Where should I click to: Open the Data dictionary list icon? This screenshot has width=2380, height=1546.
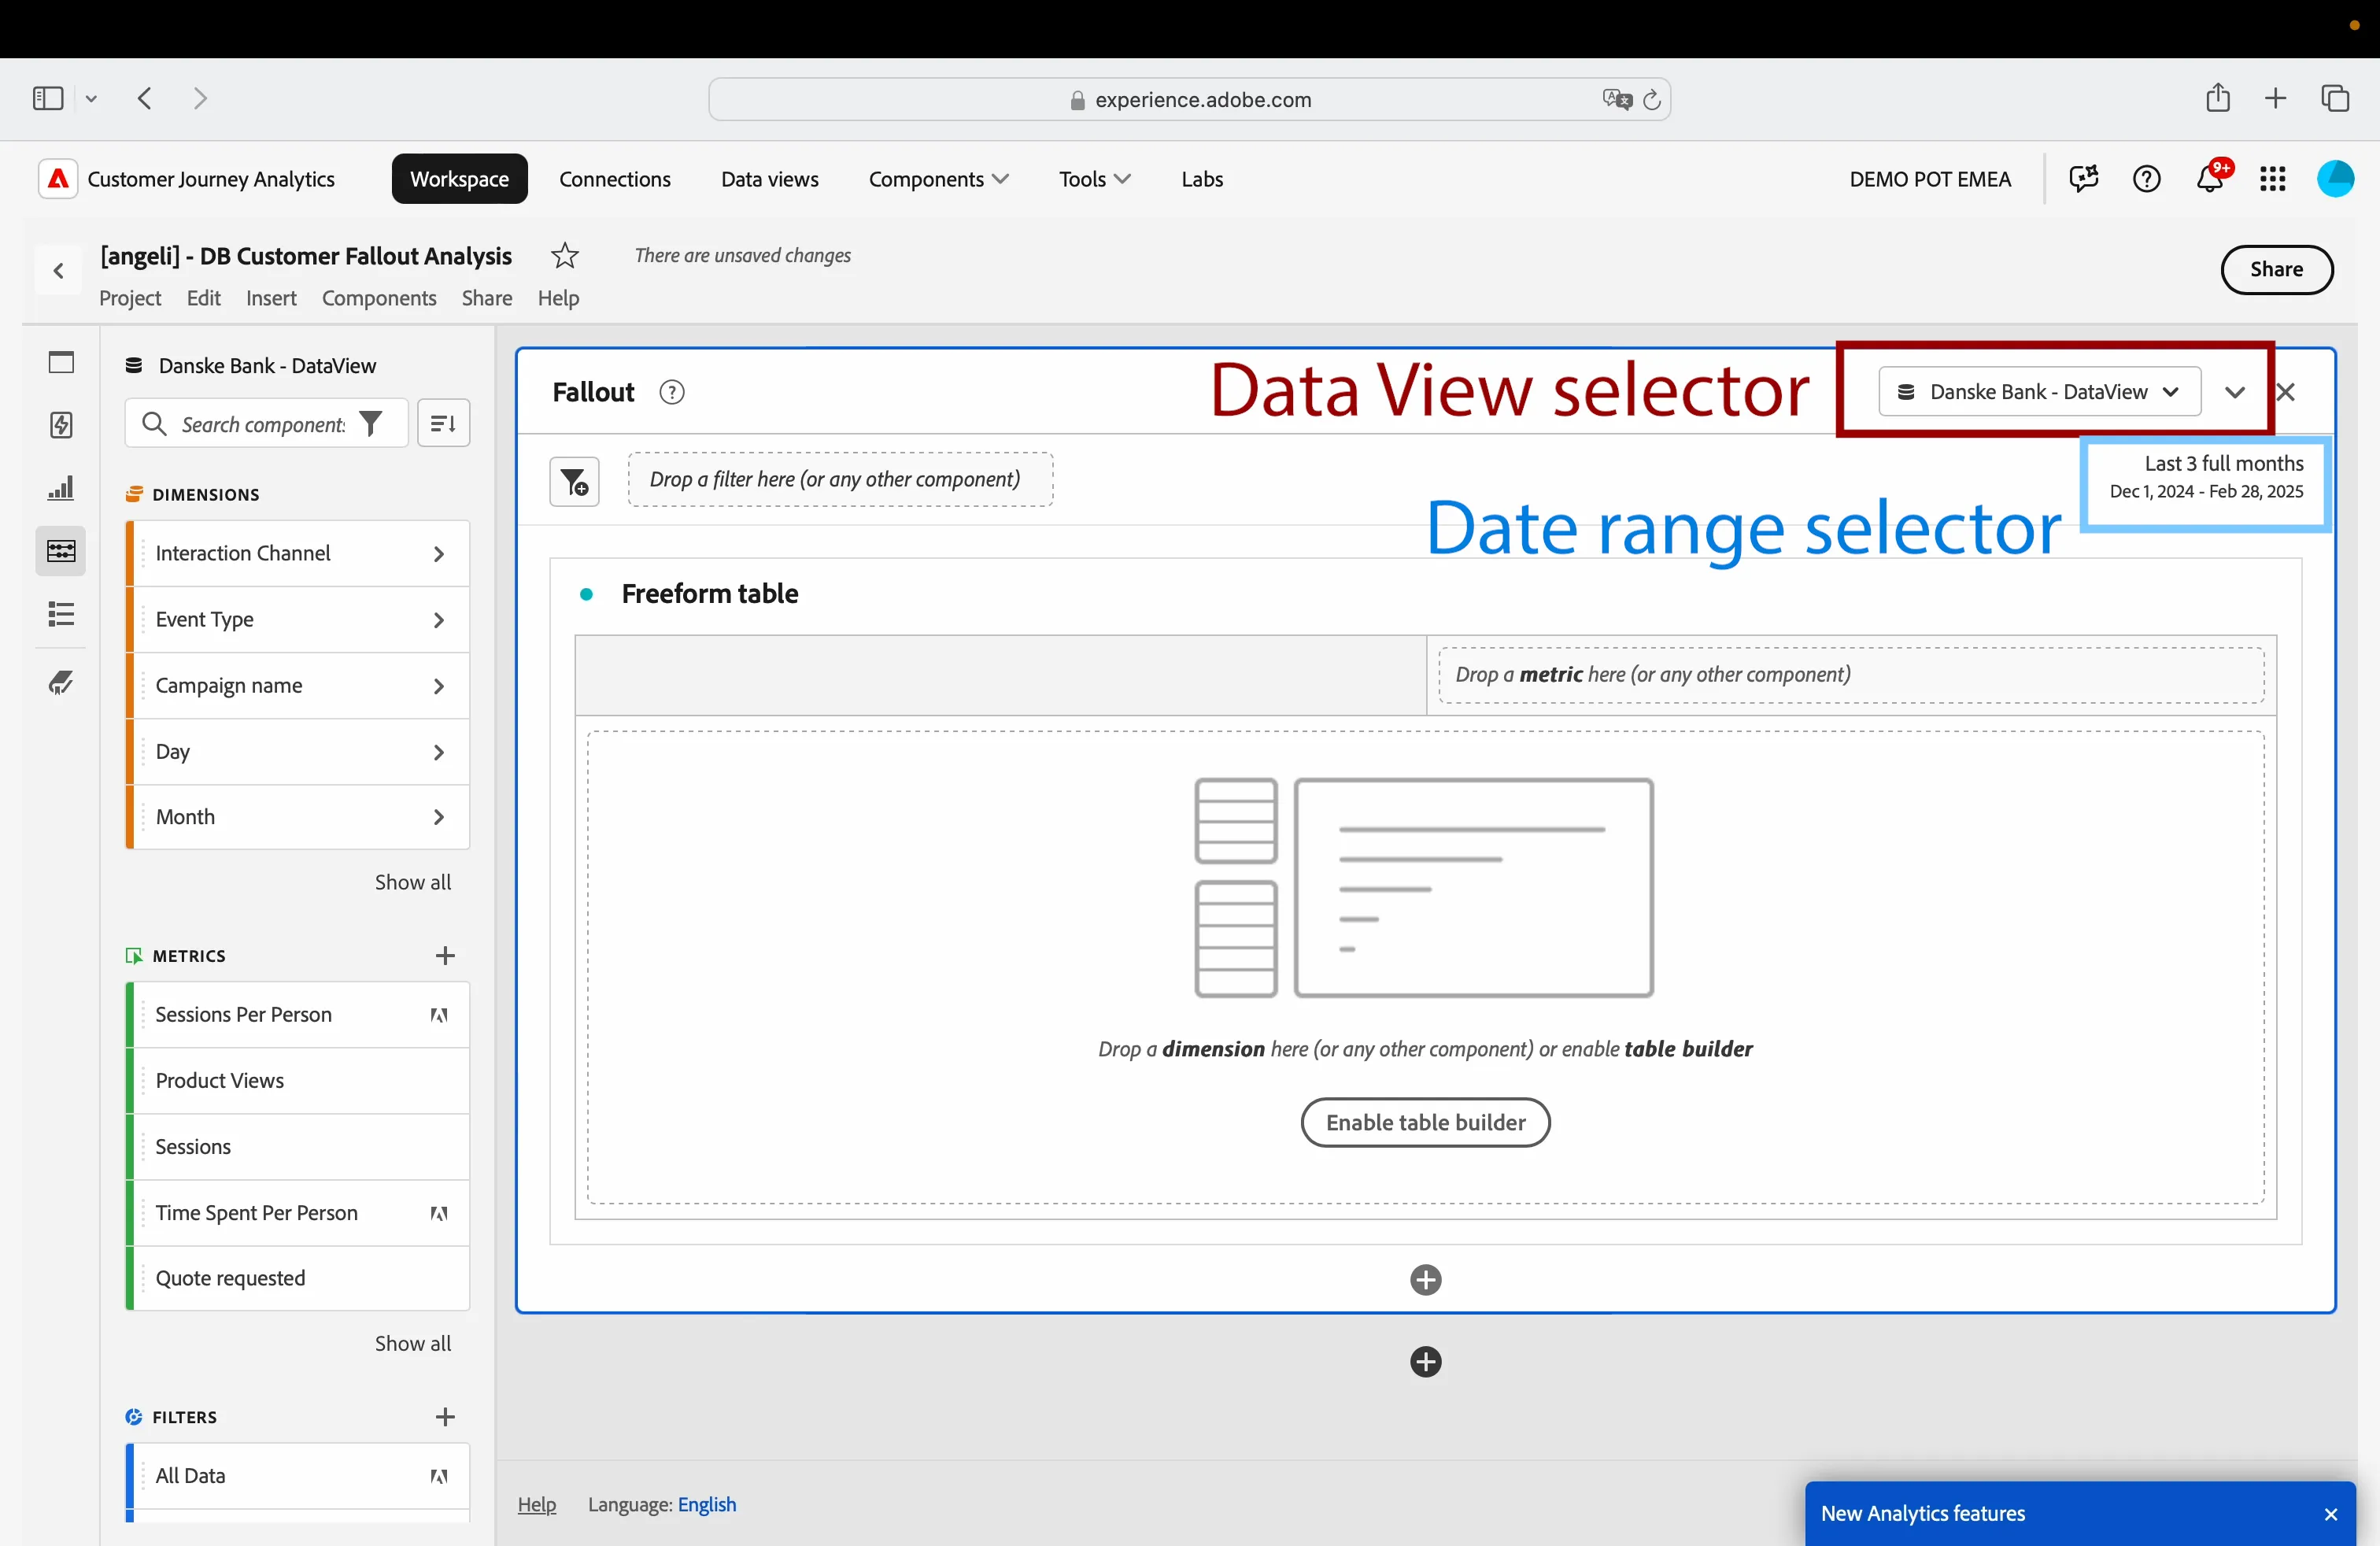pos(61,614)
